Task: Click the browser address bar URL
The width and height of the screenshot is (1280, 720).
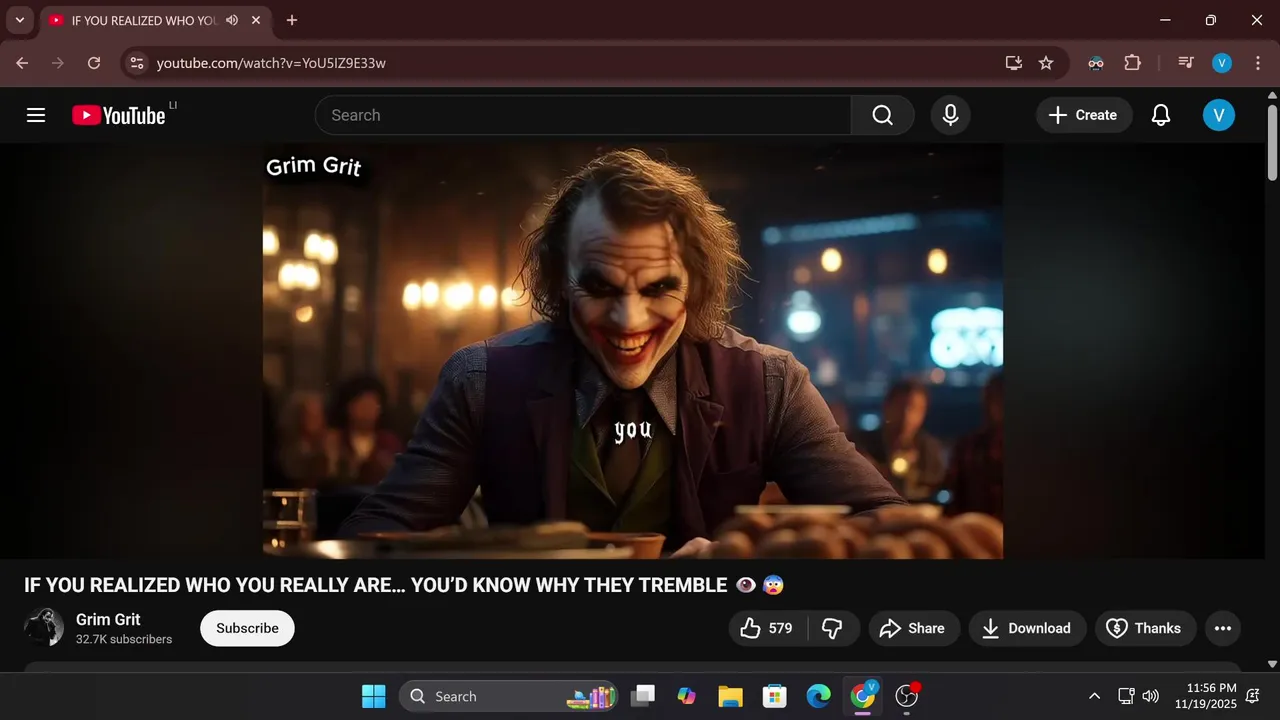Action: [271, 63]
